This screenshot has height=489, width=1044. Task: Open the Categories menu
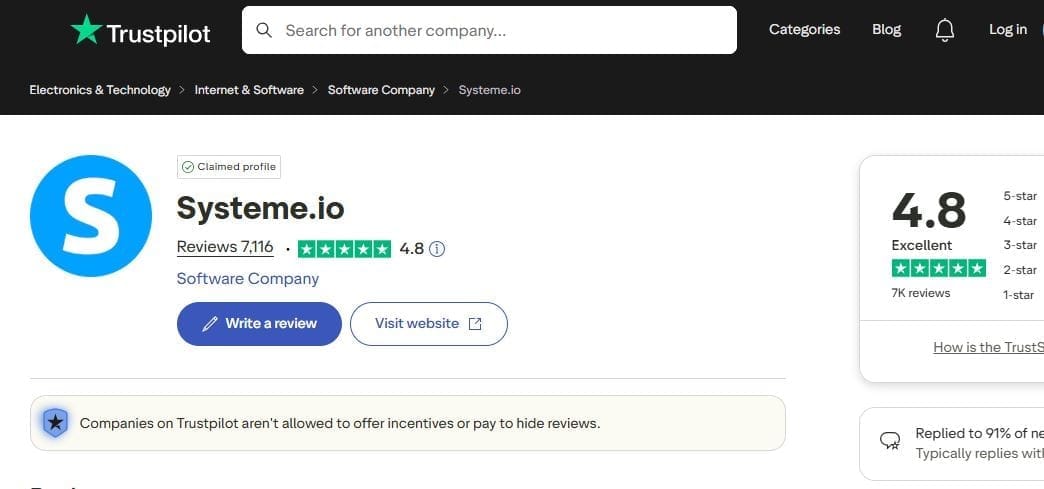tap(804, 30)
